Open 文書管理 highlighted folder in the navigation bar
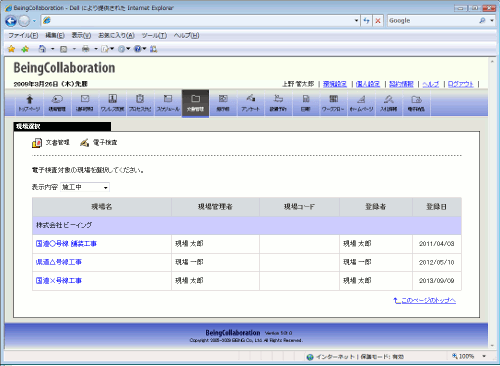 coord(195,103)
